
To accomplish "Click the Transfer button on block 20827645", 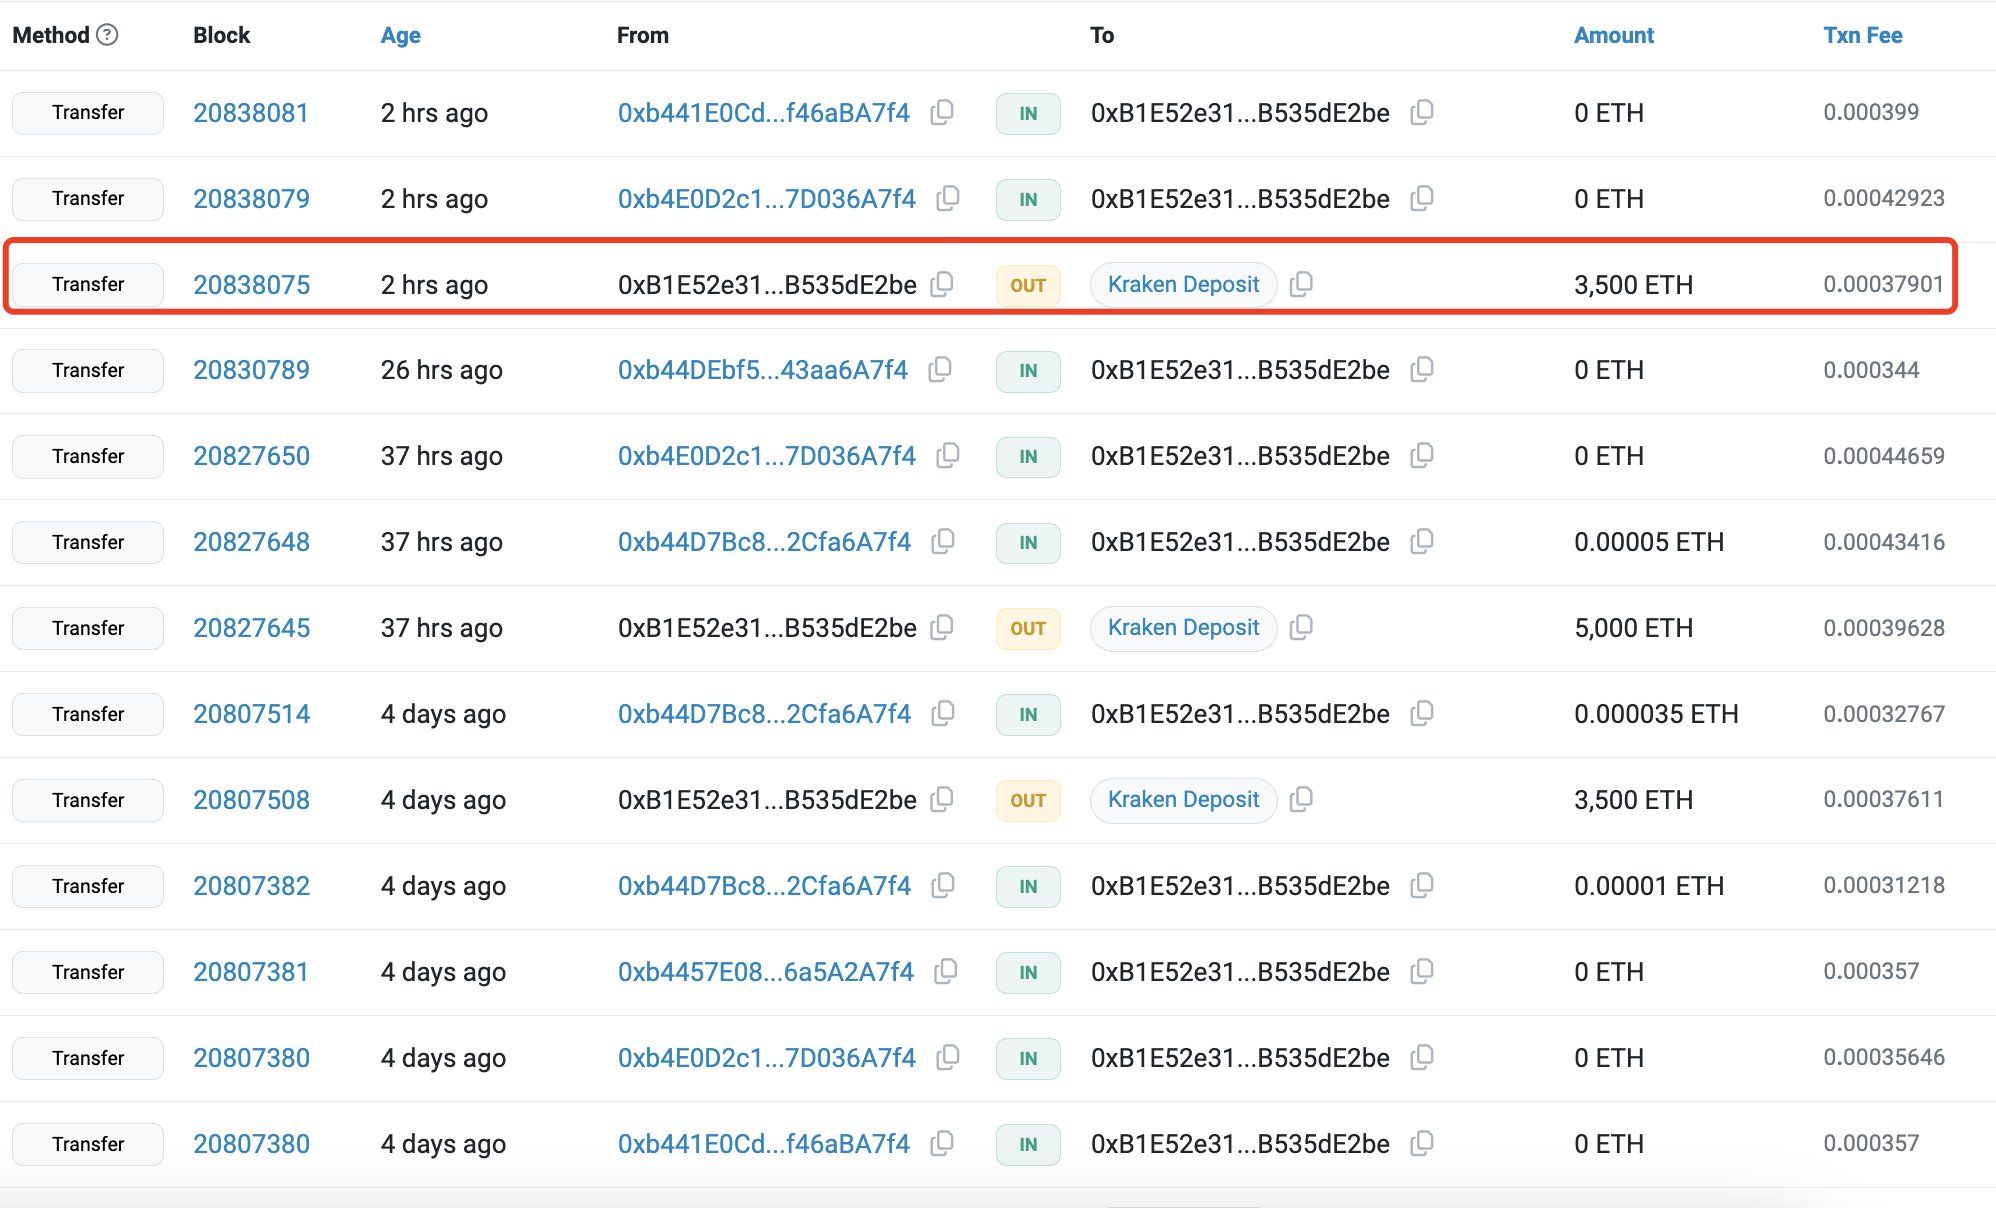I will pos(87,628).
